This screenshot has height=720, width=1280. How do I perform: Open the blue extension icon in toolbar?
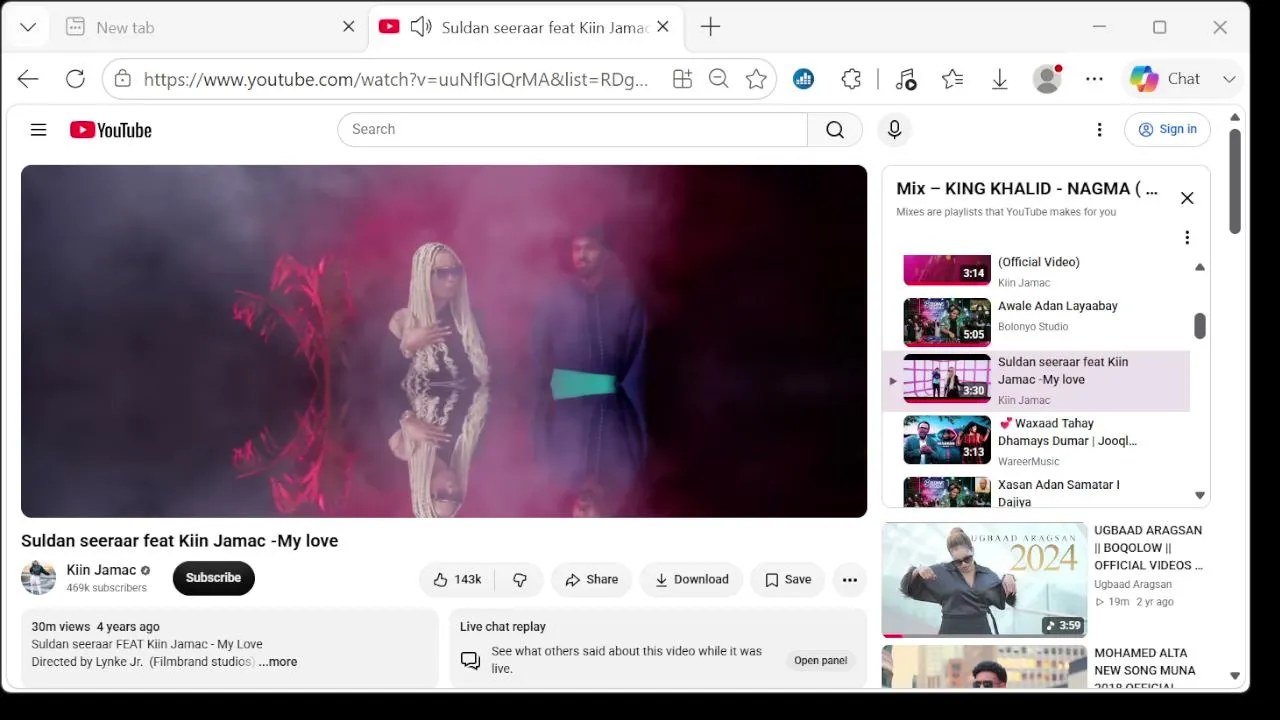click(803, 79)
